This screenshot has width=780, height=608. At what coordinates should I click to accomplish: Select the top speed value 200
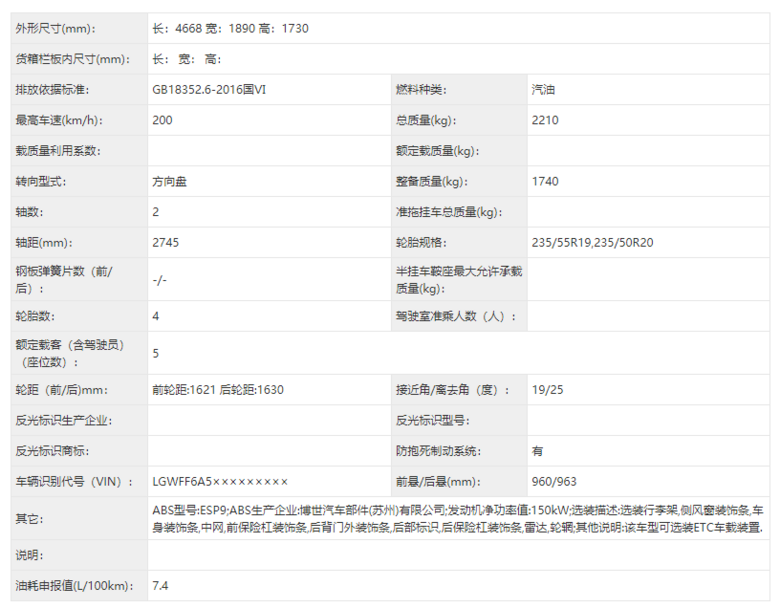(x=162, y=120)
